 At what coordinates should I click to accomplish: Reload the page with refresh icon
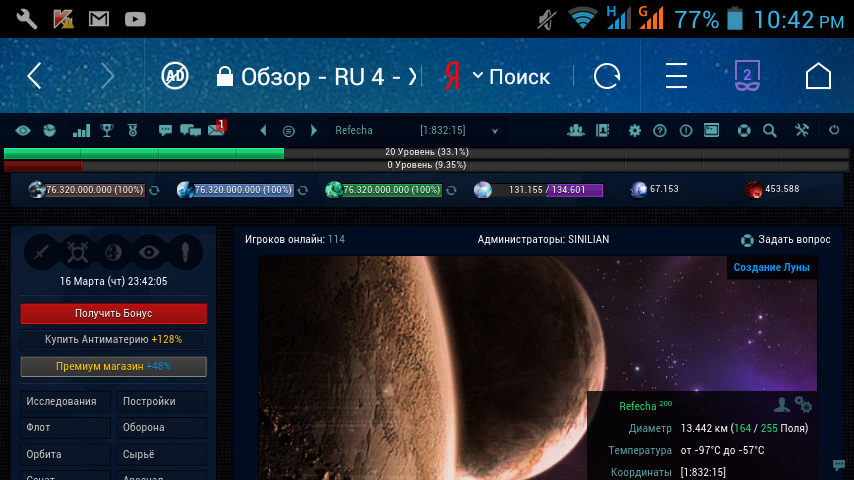pyautogui.click(x=607, y=76)
